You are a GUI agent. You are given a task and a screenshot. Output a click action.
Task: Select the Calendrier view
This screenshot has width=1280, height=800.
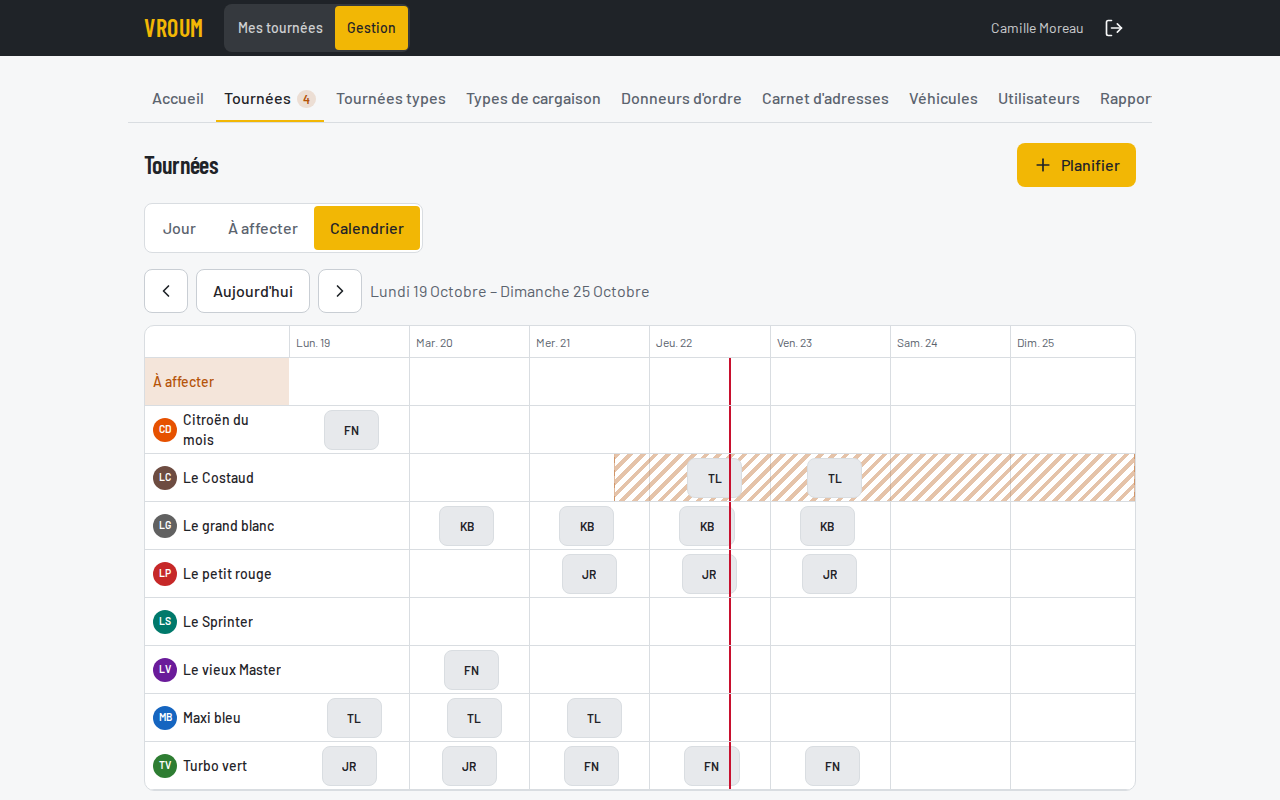(367, 228)
